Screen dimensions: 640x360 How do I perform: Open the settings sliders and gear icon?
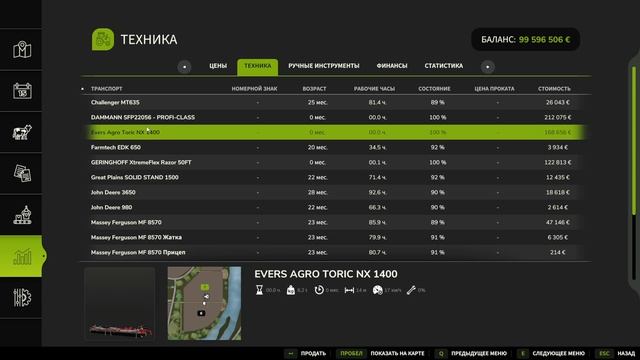(x=22, y=298)
